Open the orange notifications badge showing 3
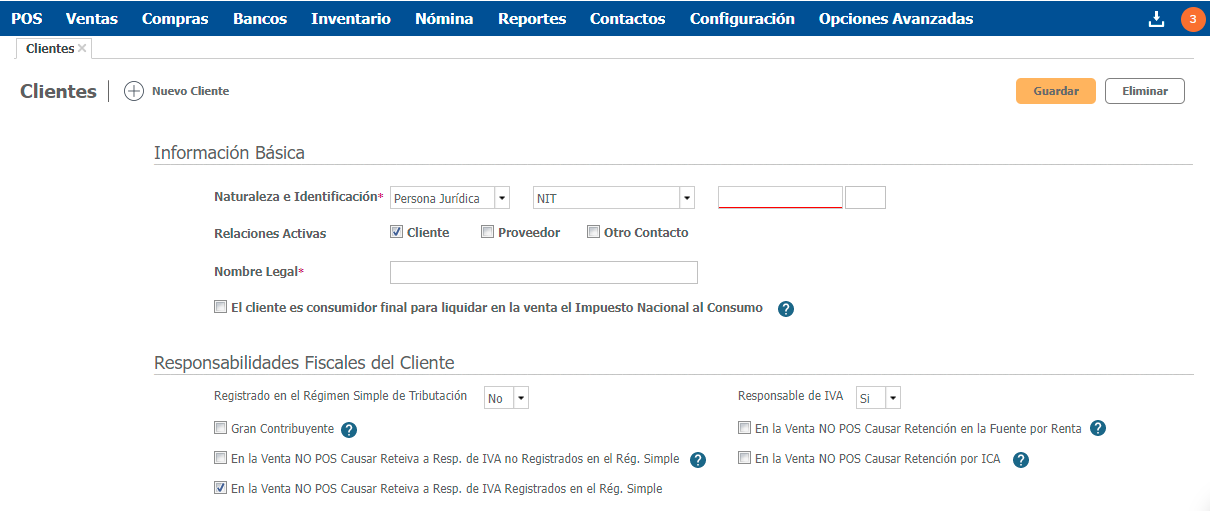The height and width of the screenshot is (511, 1210). pos(1192,19)
